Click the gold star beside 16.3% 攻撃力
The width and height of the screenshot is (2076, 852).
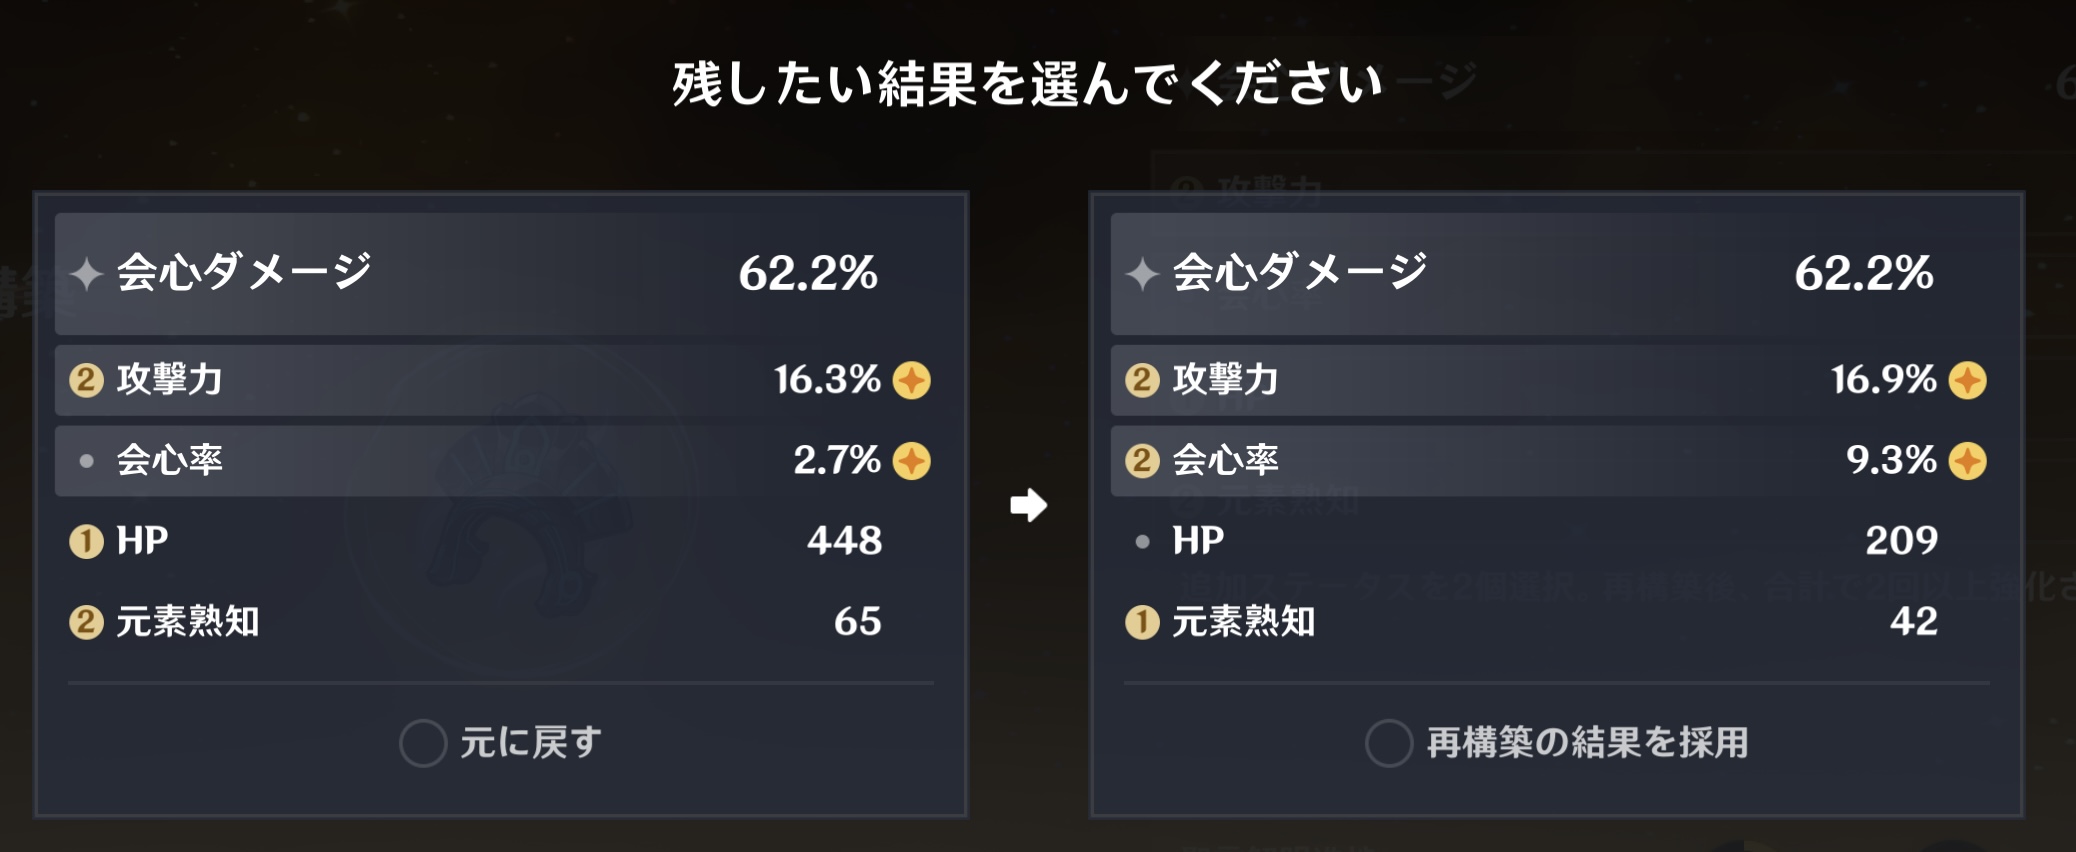(x=911, y=380)
